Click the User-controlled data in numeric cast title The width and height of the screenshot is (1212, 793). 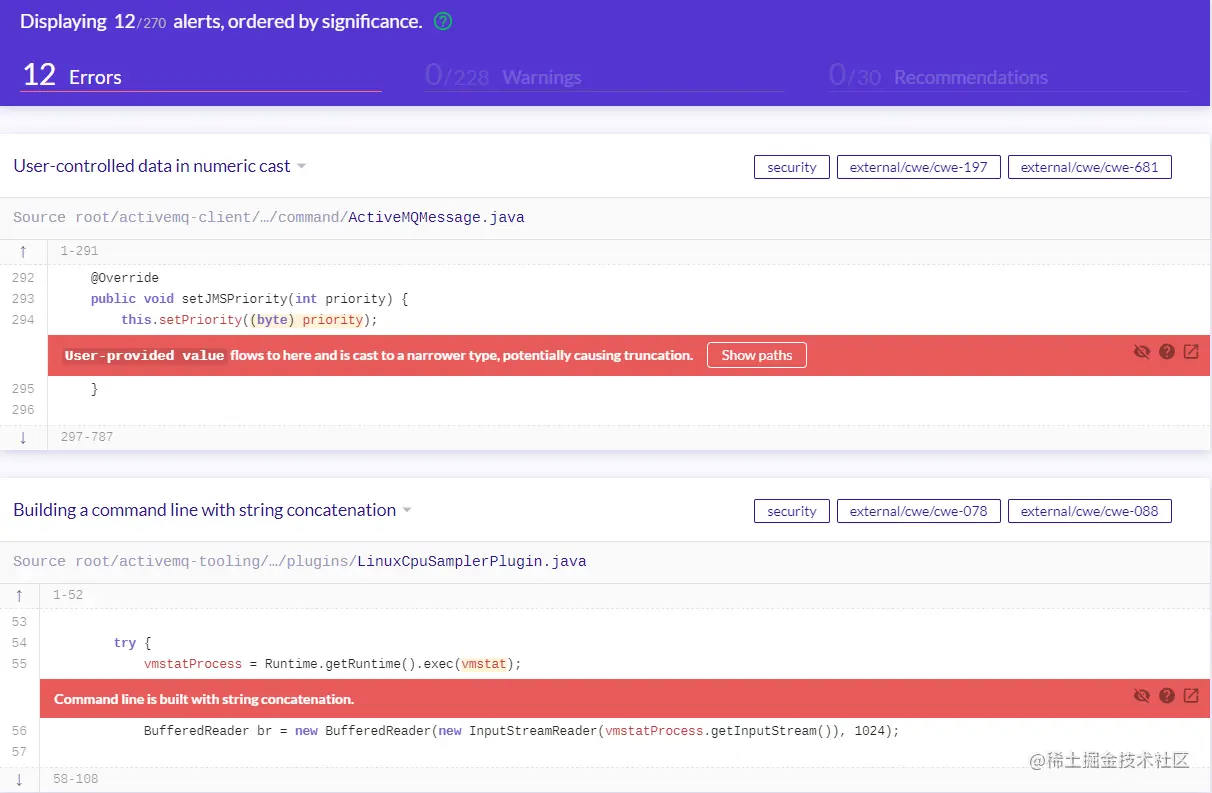[152, 166]
